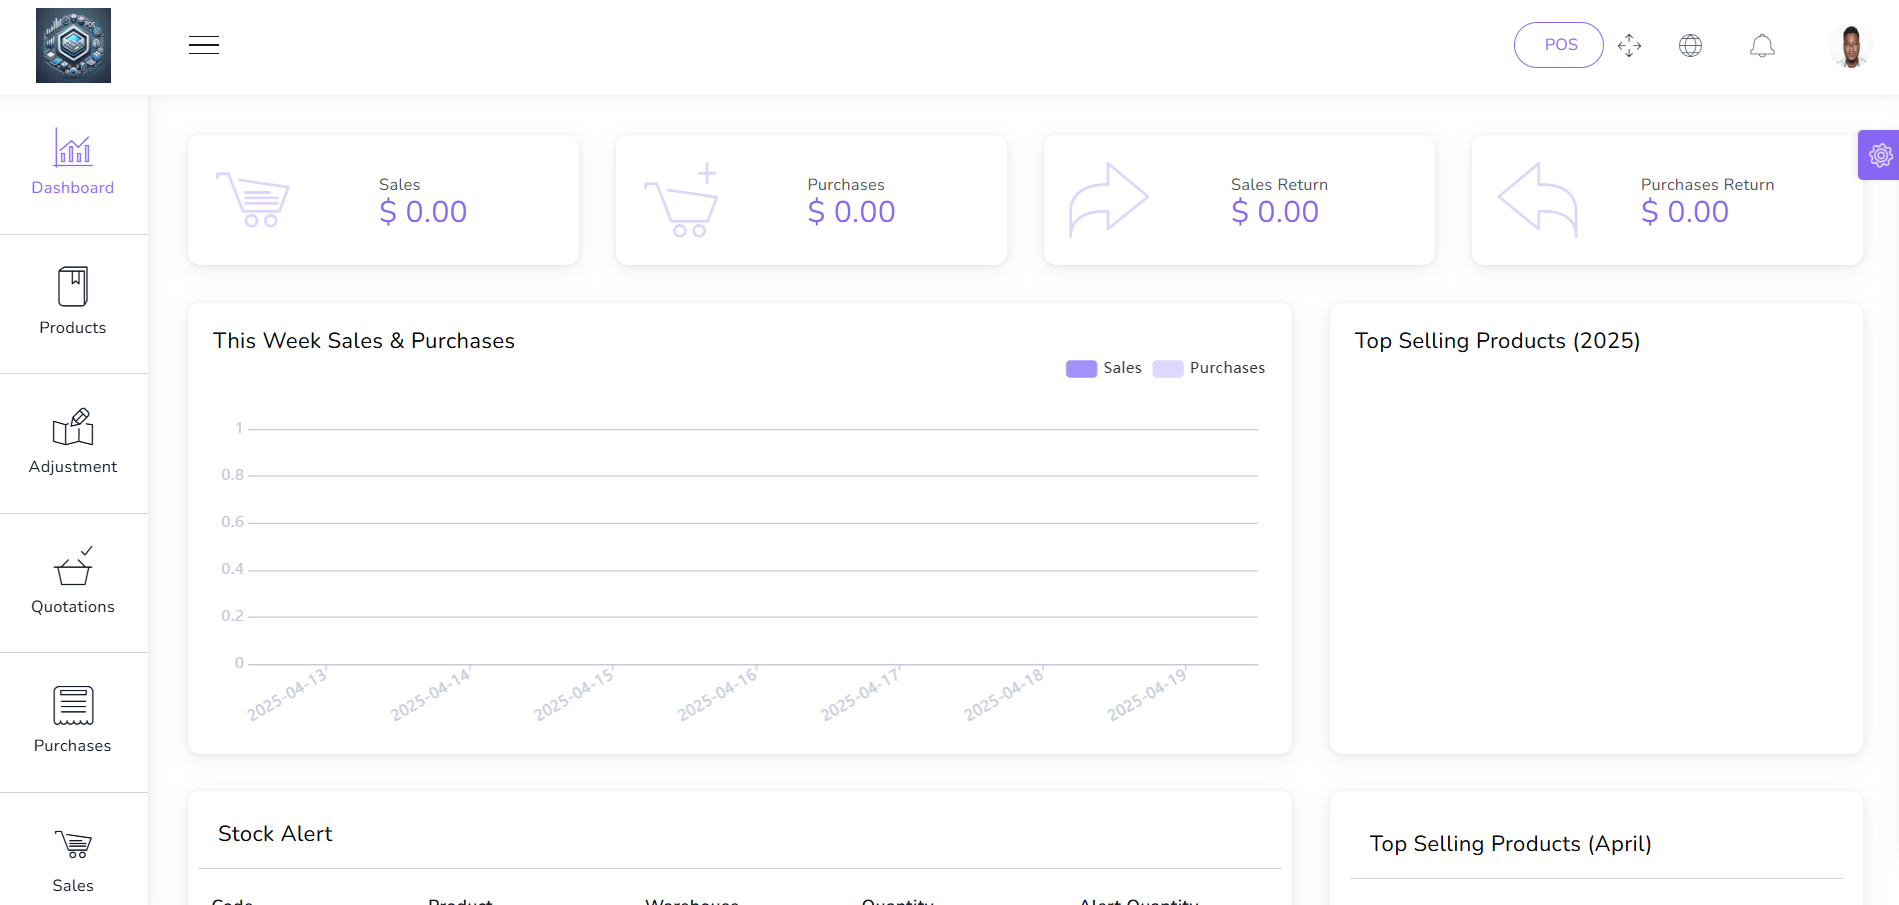Go to Dashboard in sidebar

(73, 163)
